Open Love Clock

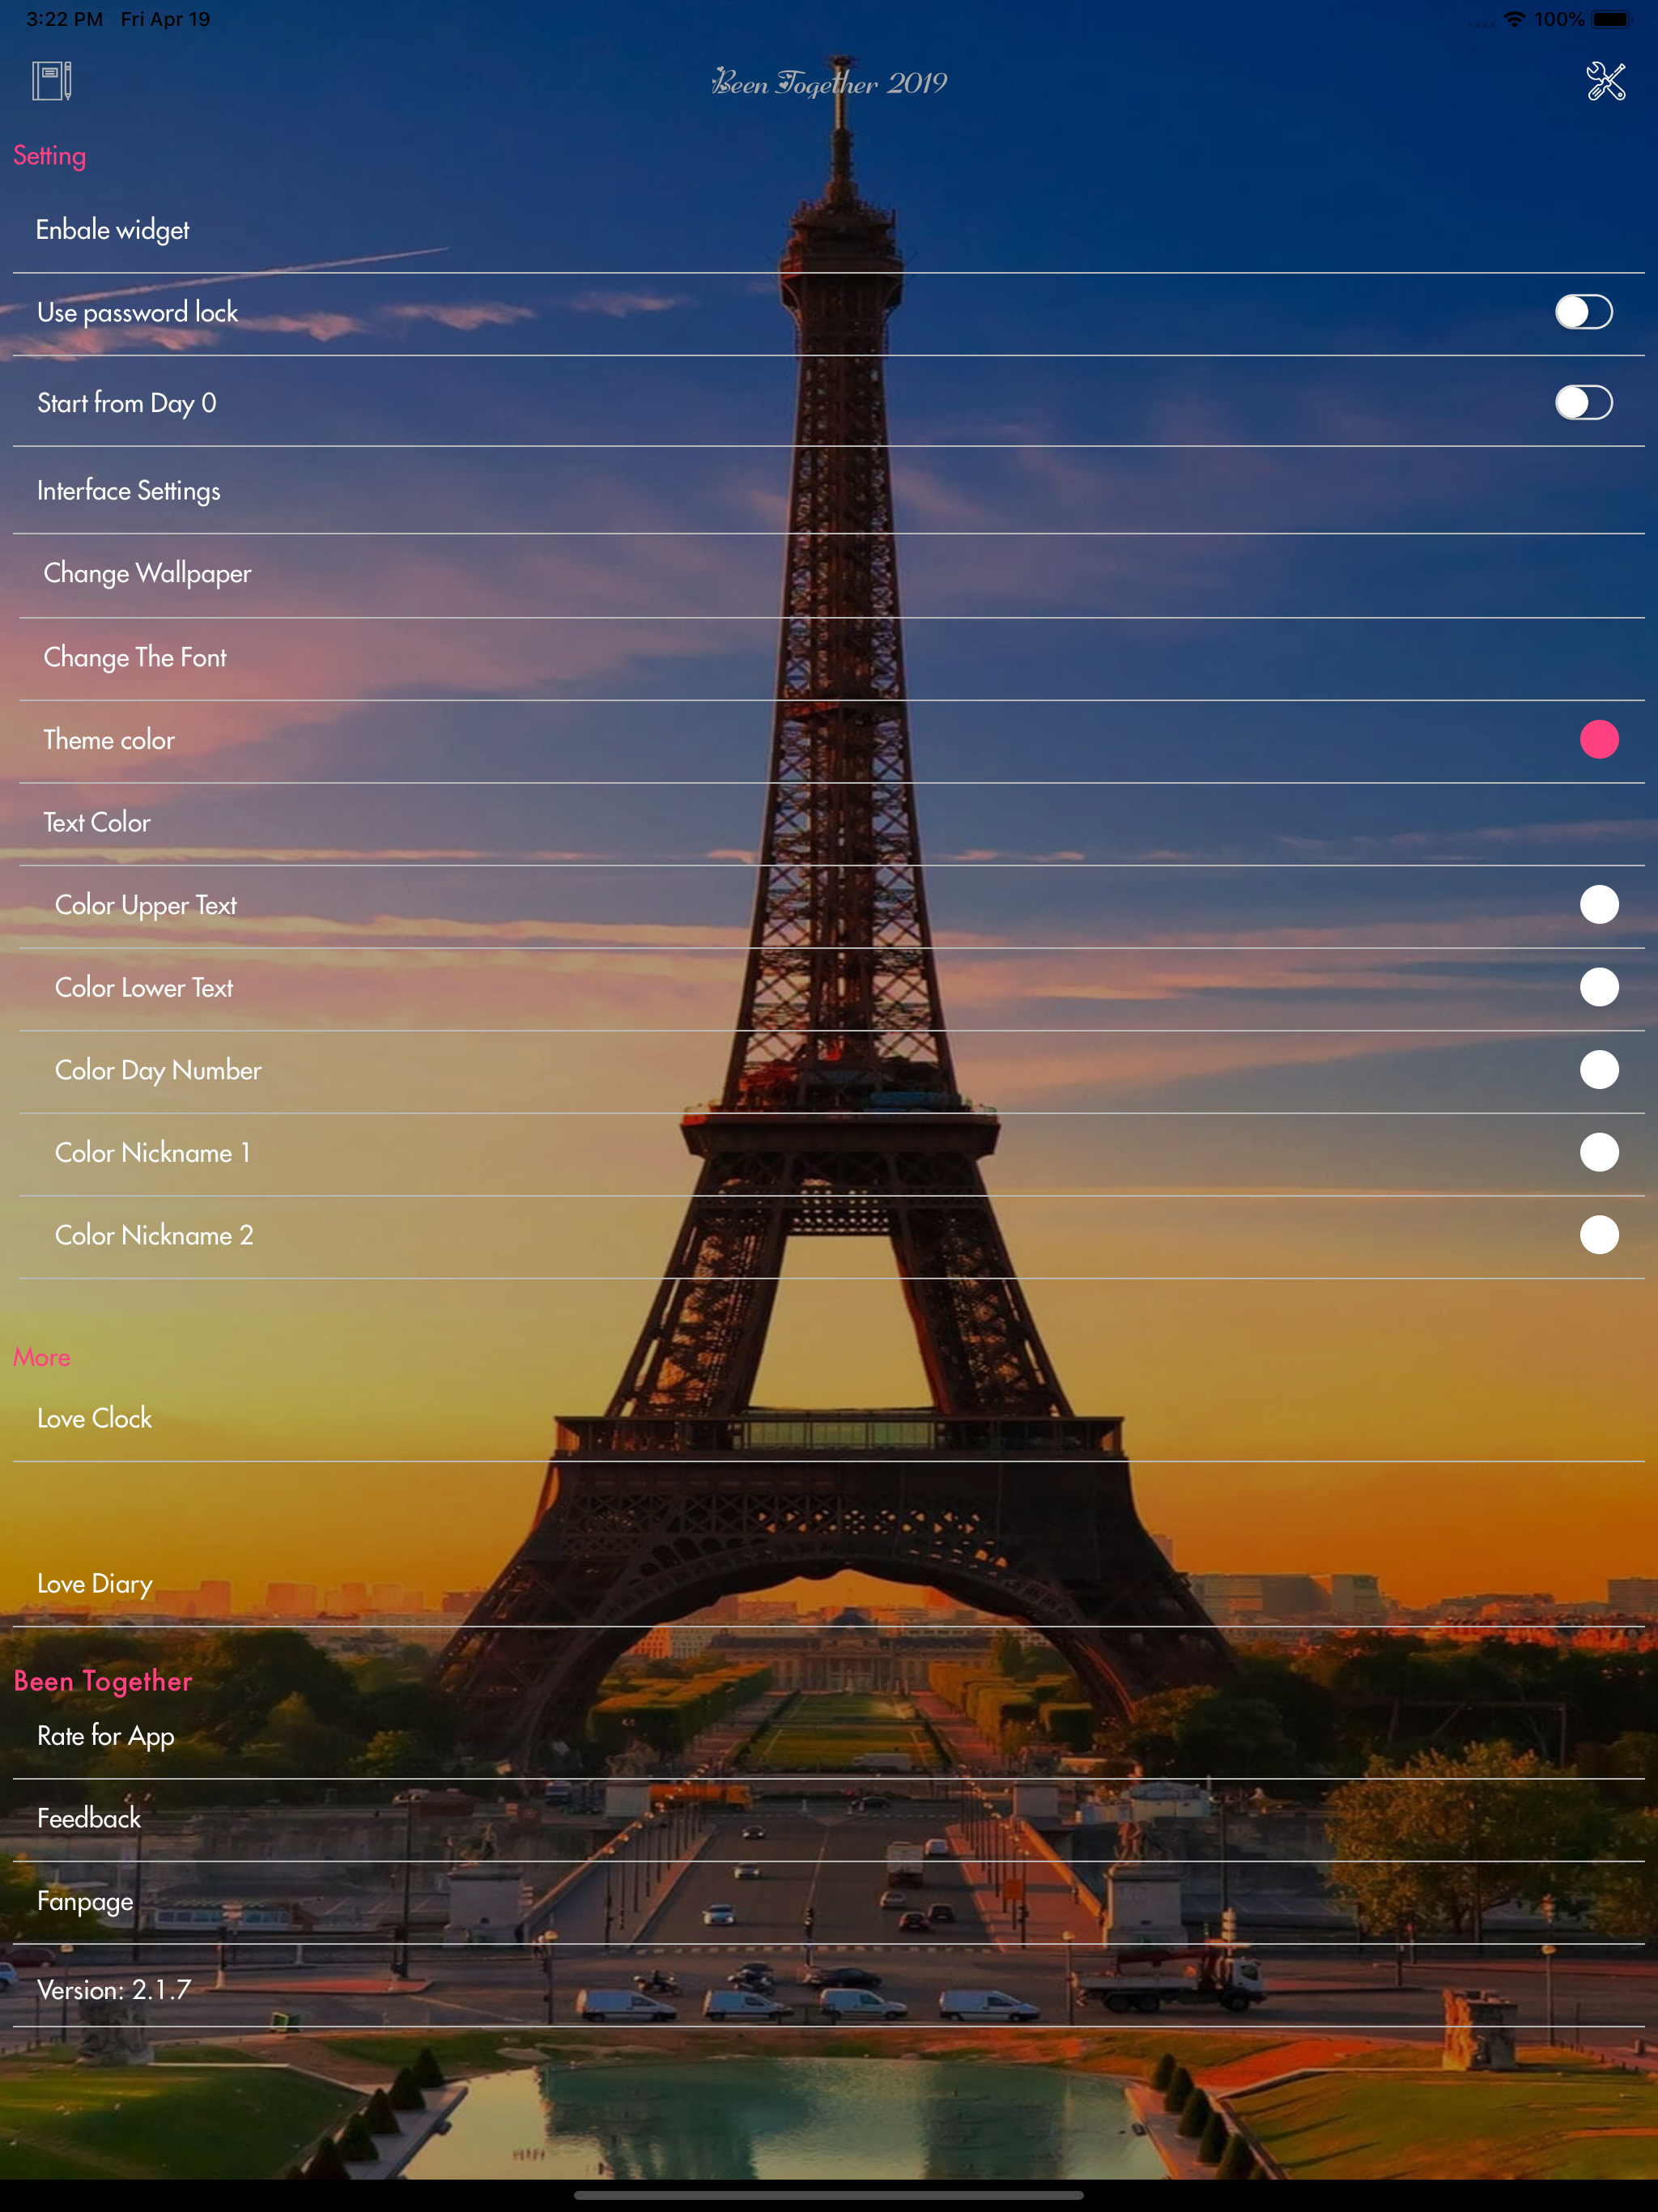[x=95, y=1419]
